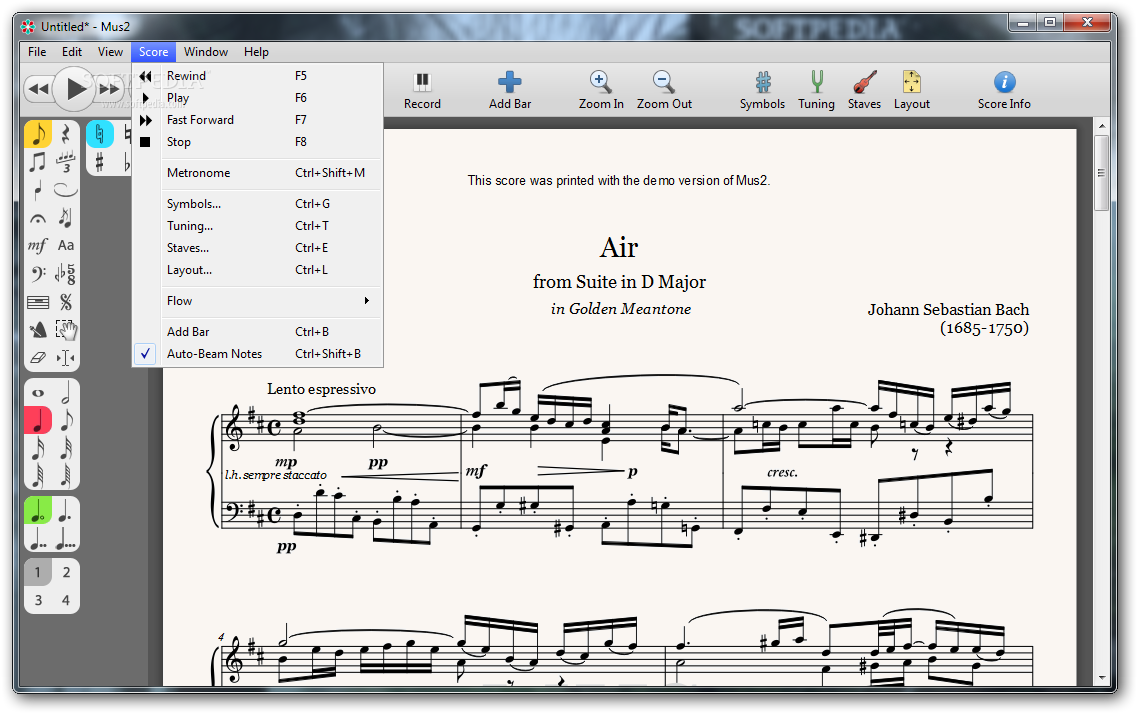This screenshot has height=714, width=1138.
Task: Open Staves violin toolbar button
Action: tap(864, 91)
